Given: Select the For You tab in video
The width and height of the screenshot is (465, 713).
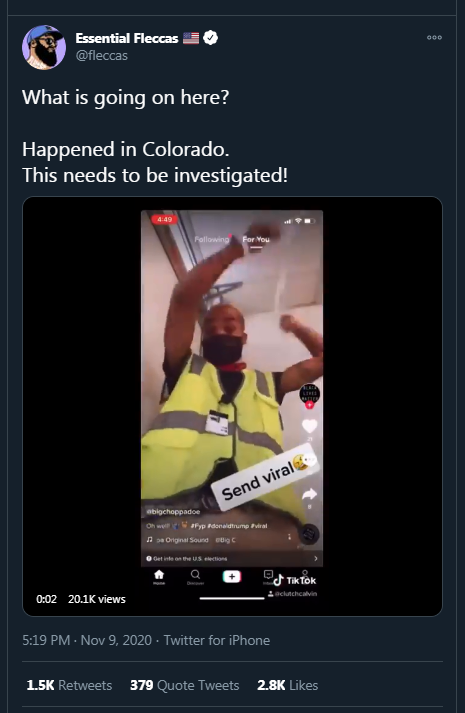Looking at the screenshot, I should click(256, 239).
